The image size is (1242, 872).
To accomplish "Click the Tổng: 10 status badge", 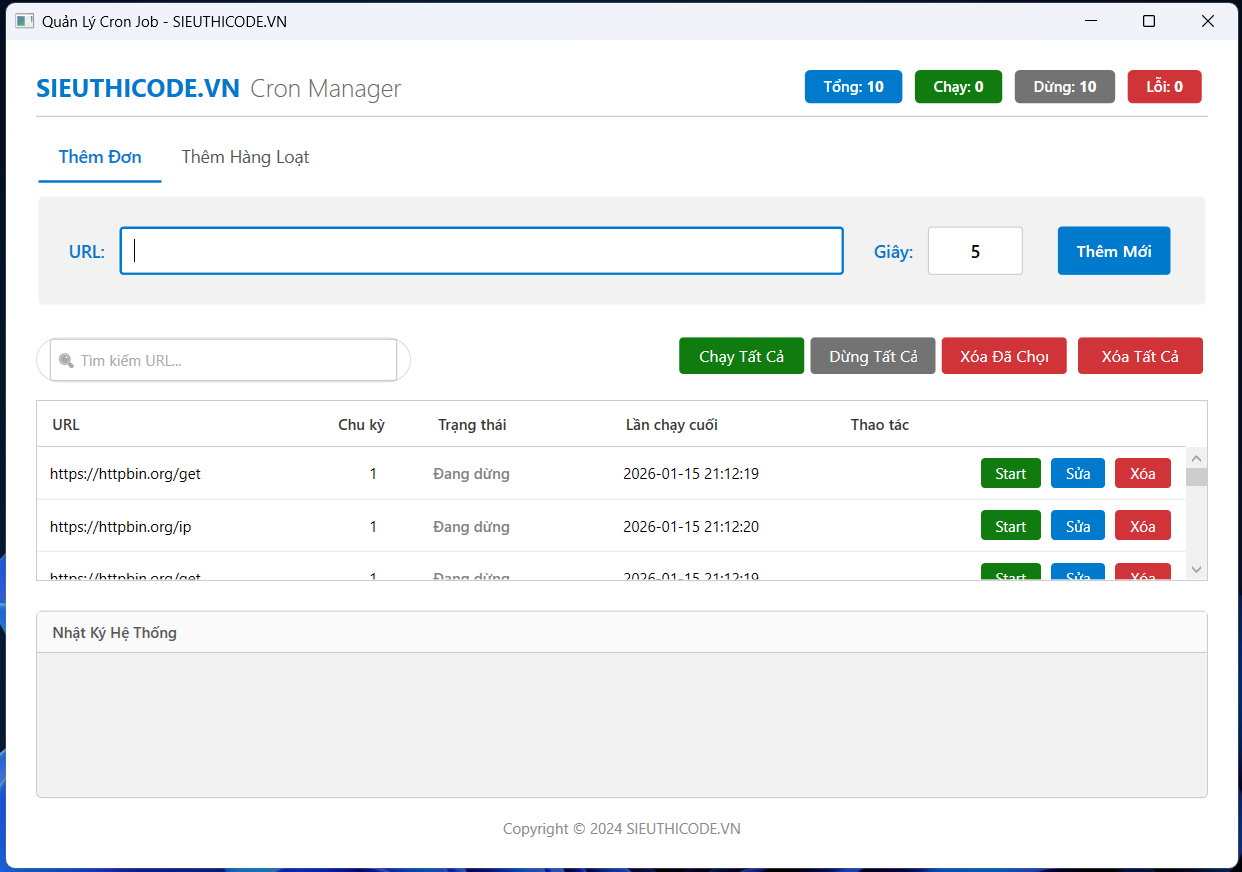I will pos(853,87).
